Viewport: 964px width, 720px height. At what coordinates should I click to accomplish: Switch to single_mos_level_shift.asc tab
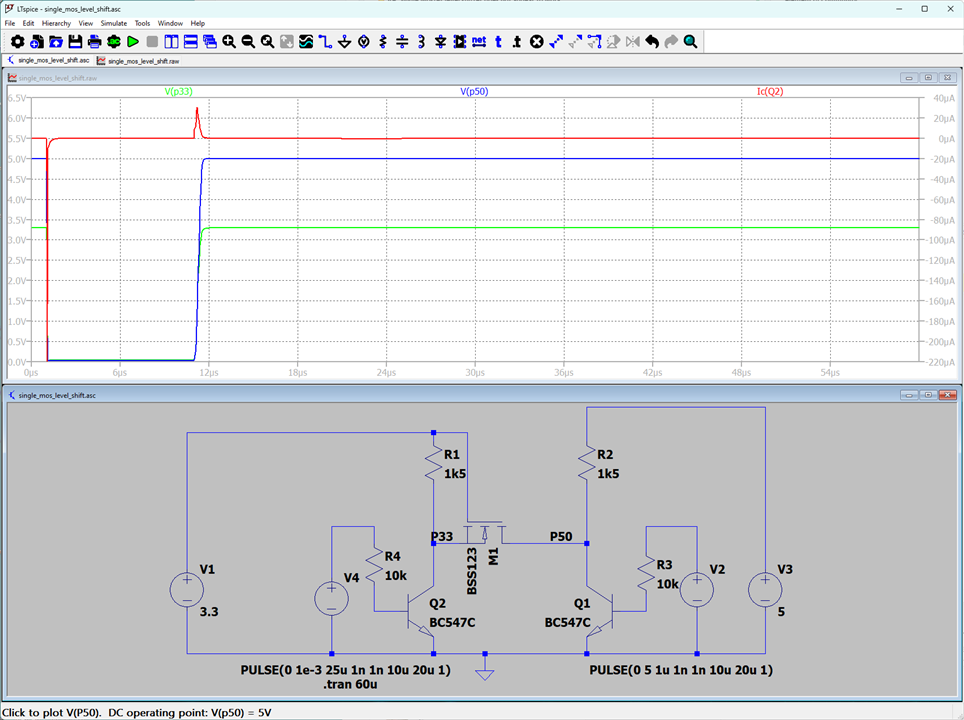tap(50, 61)
